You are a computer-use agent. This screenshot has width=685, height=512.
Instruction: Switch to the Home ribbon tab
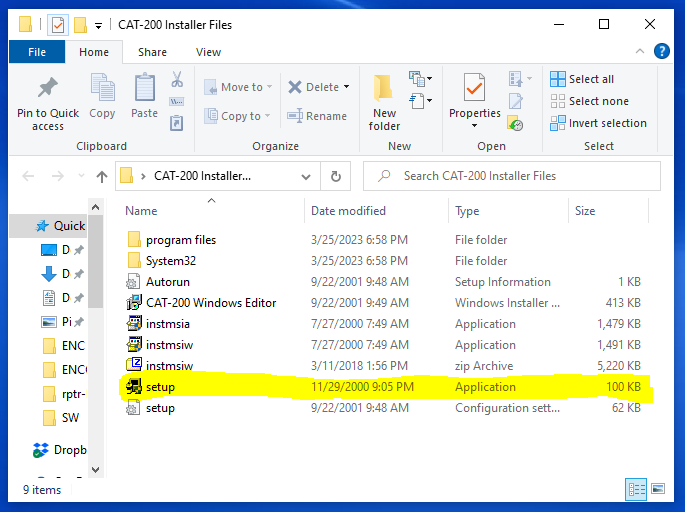pyautogui.click(x=93, y=52)
